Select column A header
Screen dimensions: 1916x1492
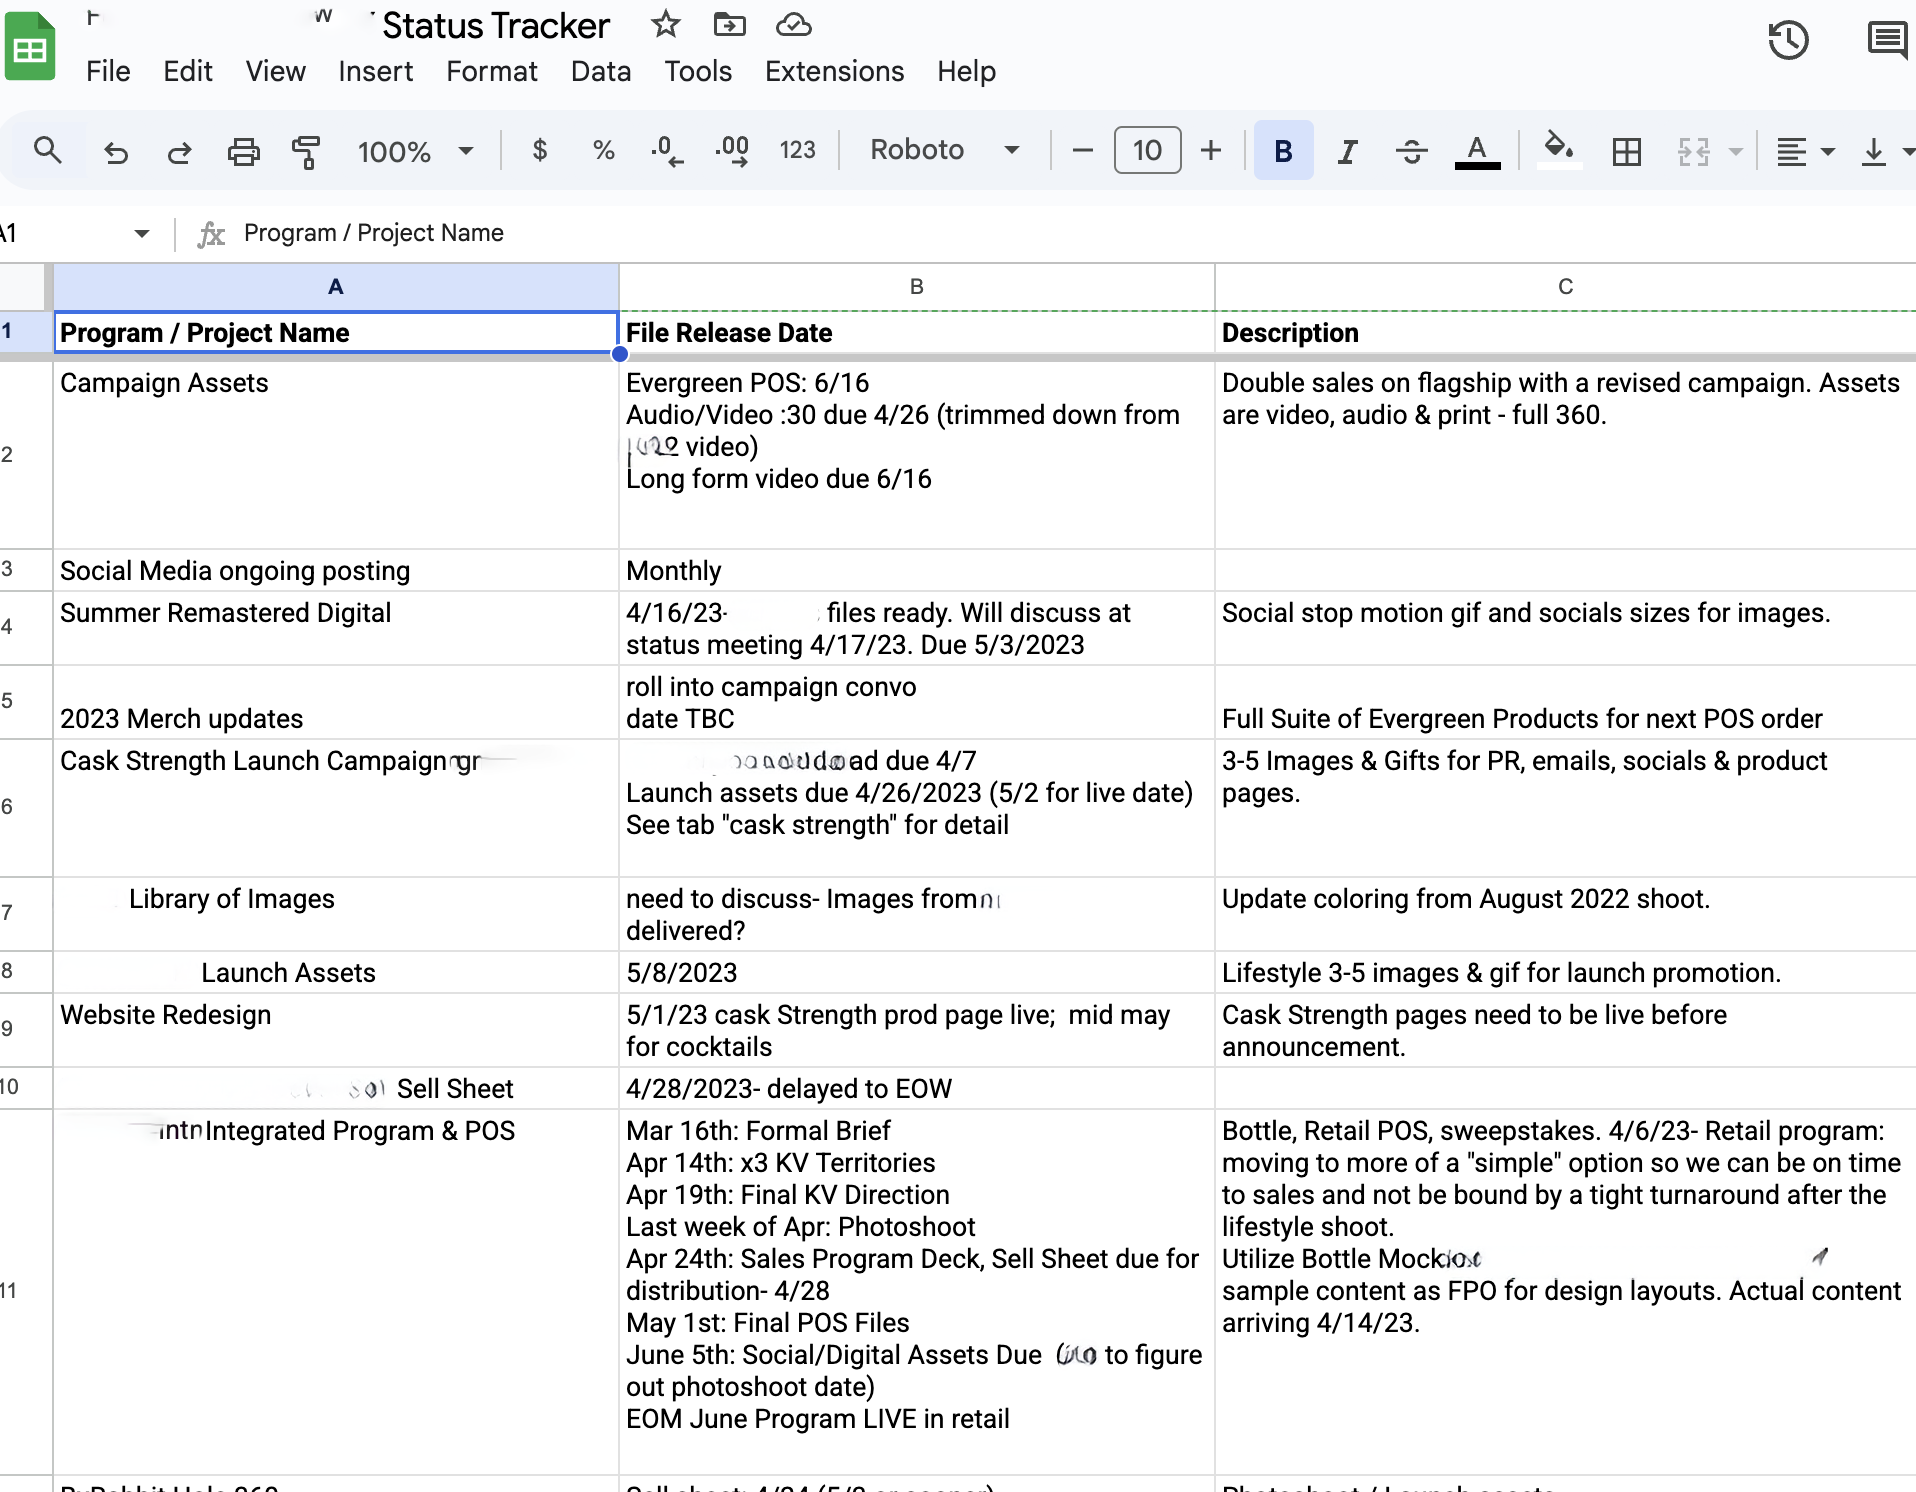[336, 287]
